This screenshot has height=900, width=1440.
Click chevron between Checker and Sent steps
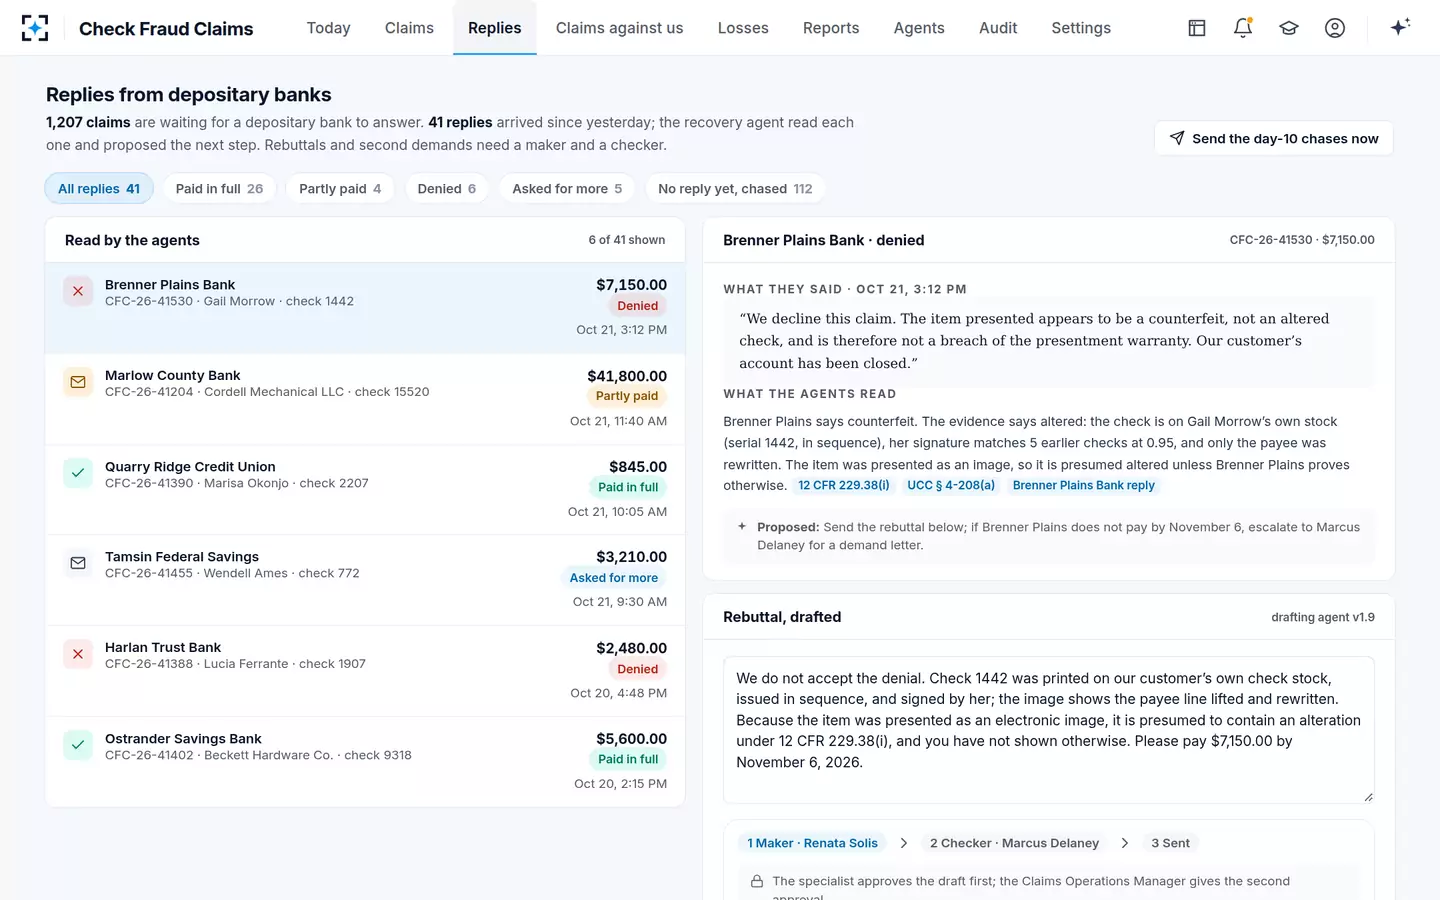tap(1125, 843)
